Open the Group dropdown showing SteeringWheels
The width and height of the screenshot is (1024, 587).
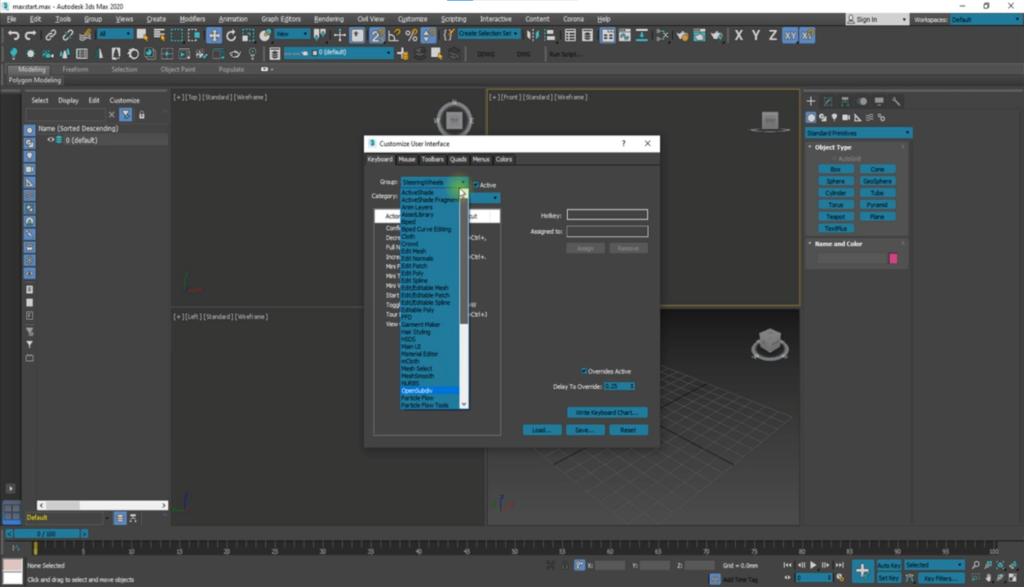click(434, 182)
